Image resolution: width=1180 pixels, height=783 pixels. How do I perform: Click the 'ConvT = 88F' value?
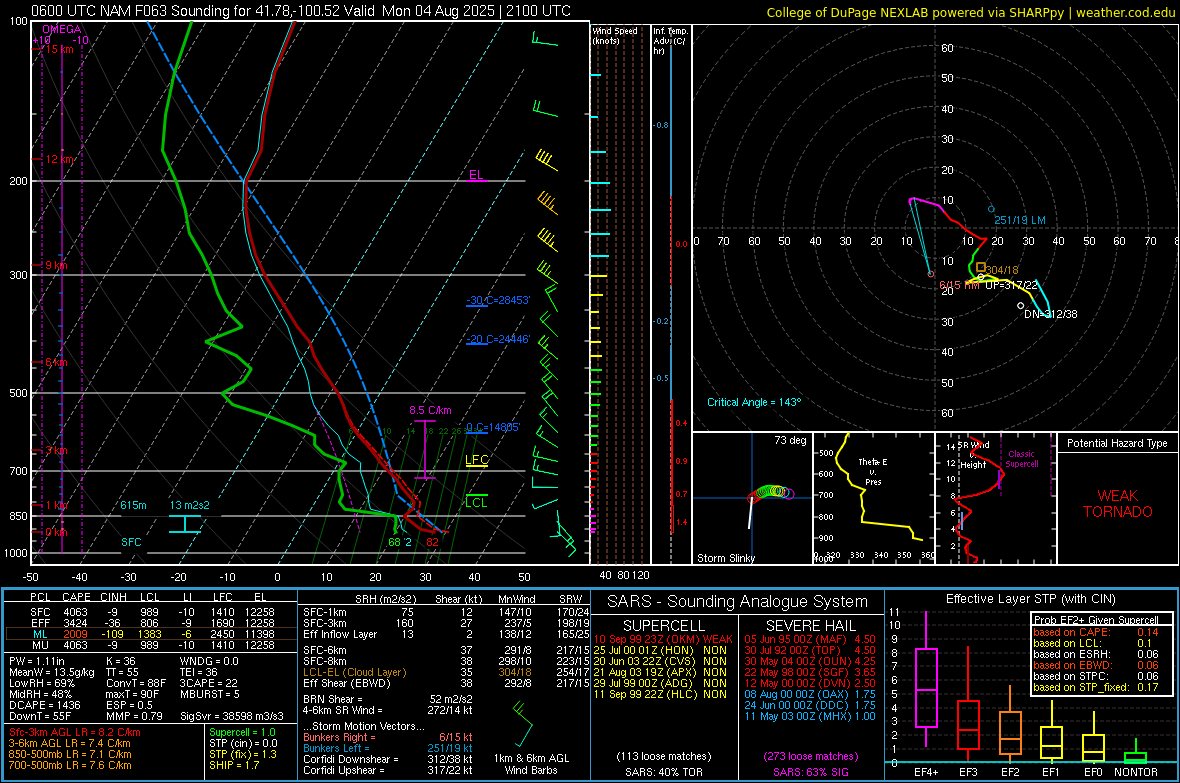tap(136, 684)
